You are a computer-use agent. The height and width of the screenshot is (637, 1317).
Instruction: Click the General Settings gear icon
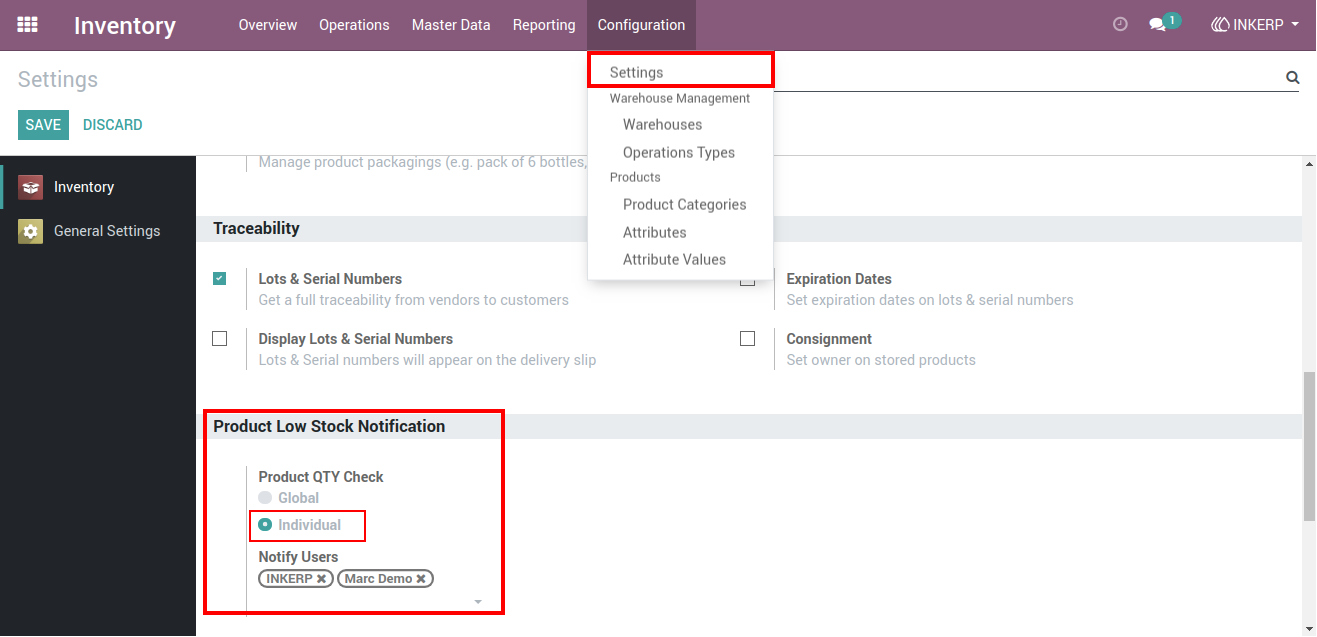point(31,231)
